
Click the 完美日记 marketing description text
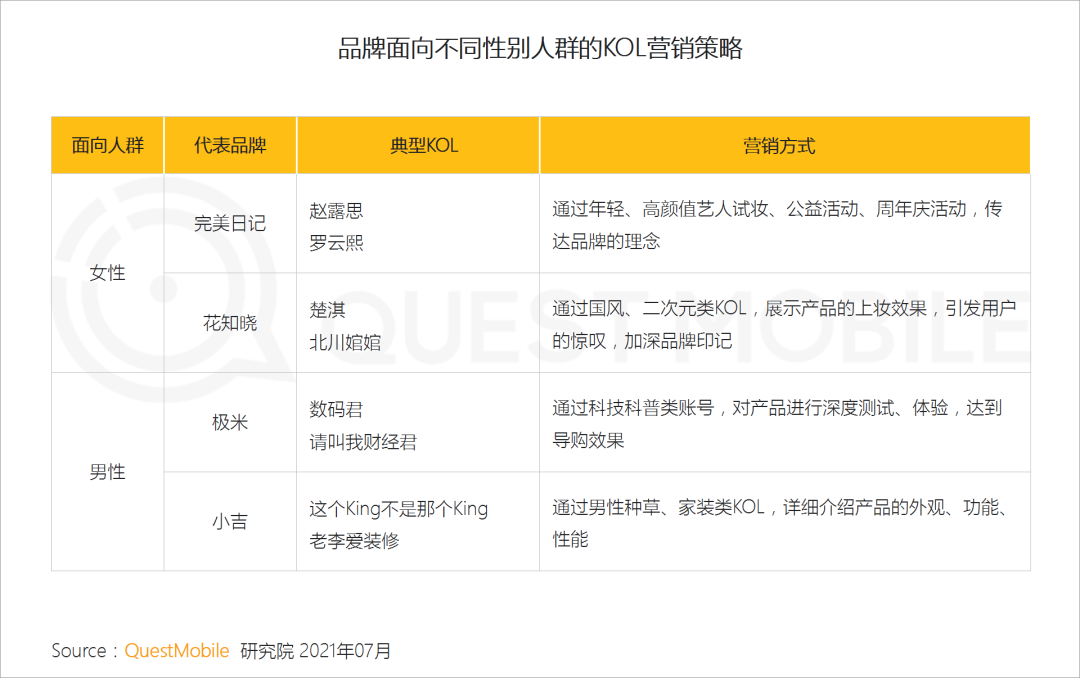pos(778,225)
